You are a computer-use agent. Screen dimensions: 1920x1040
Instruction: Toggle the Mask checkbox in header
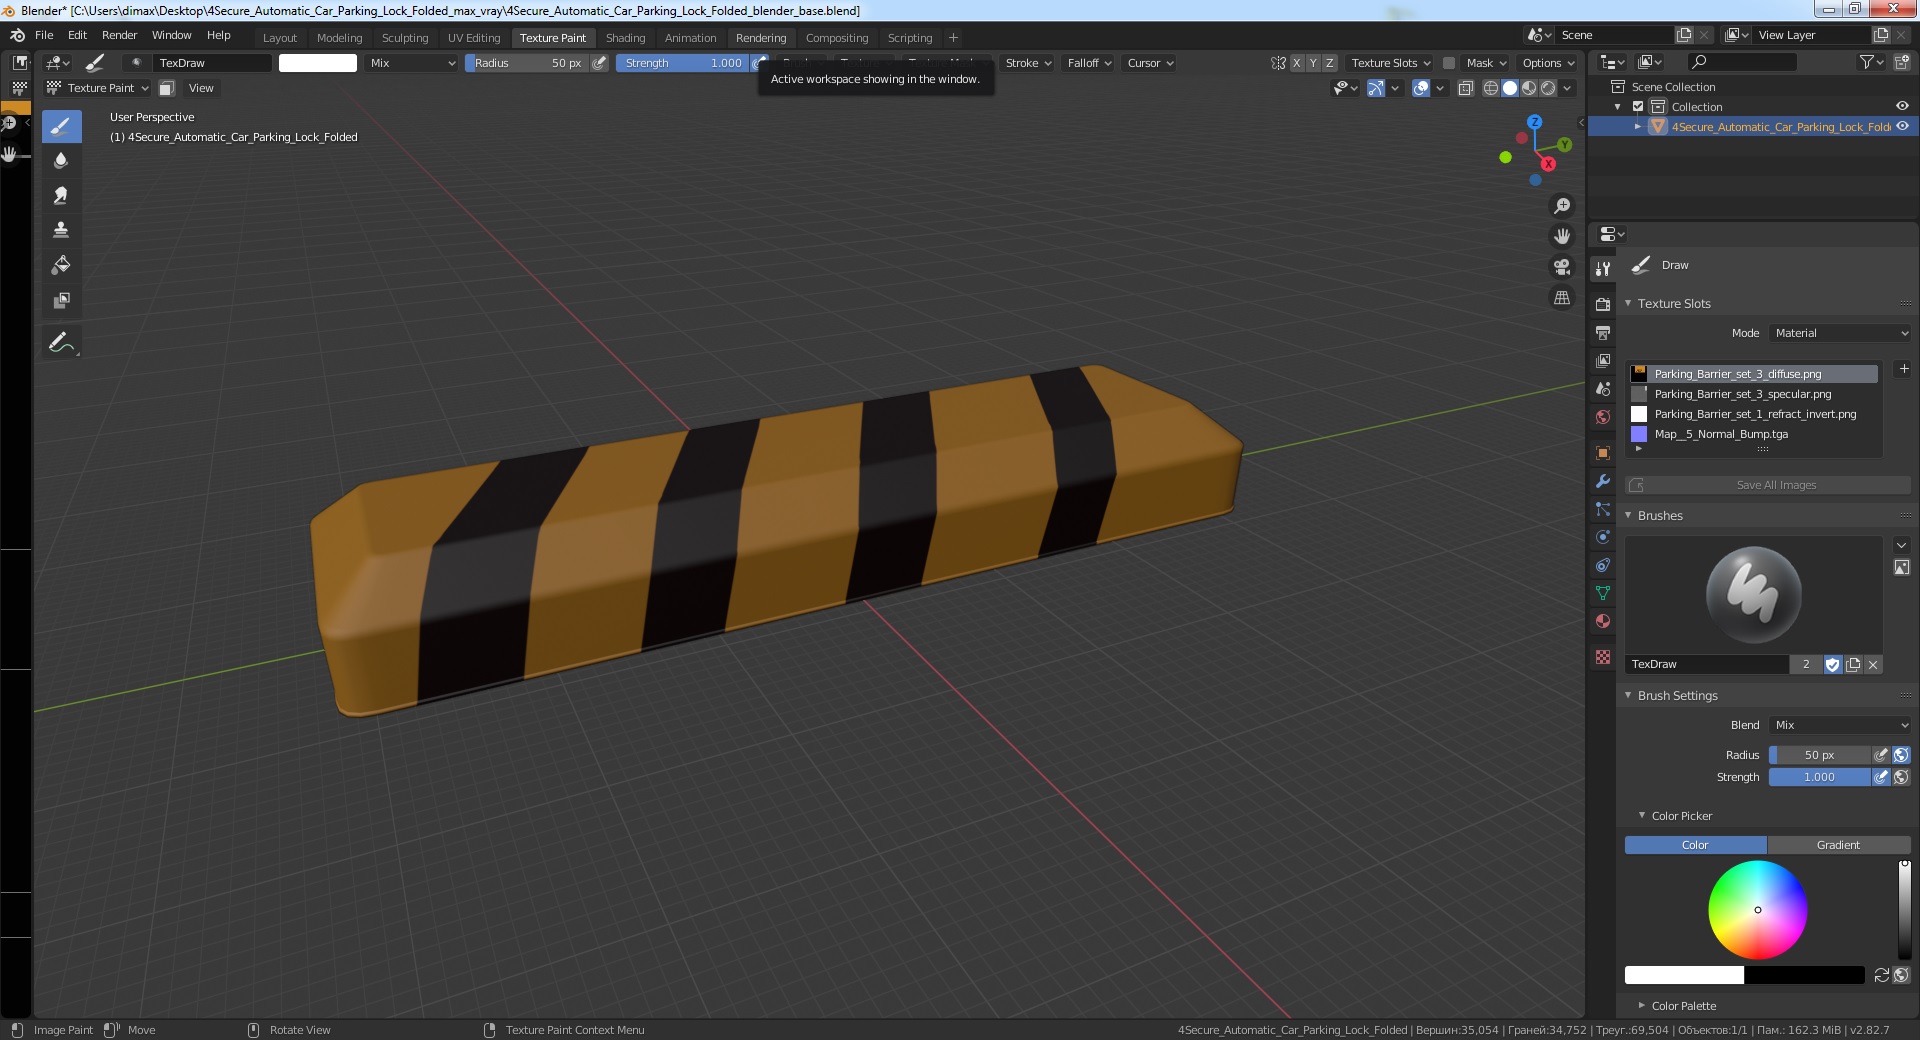[x=1449, y=63]
